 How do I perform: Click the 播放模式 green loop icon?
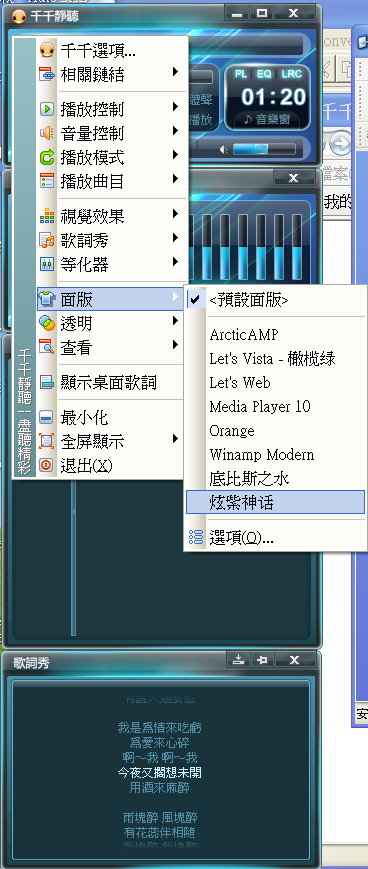[x=47, y=157]
